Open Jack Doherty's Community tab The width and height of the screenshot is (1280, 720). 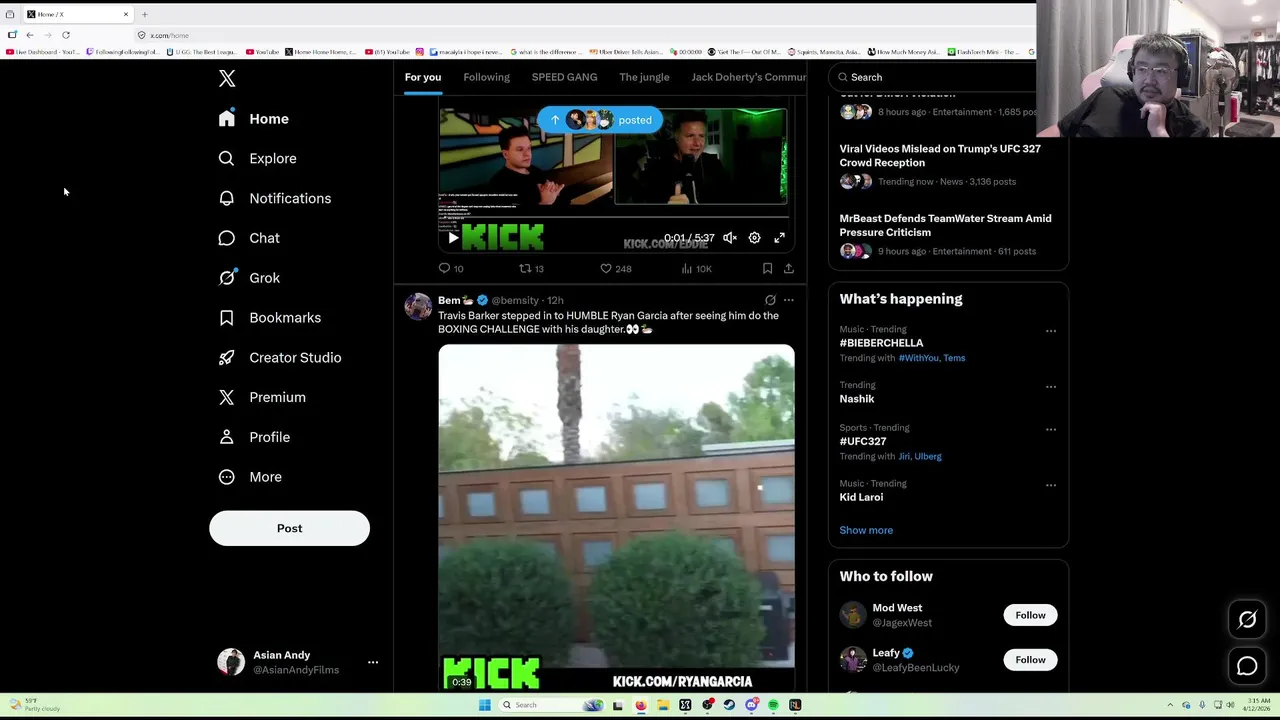coord(748,77)
